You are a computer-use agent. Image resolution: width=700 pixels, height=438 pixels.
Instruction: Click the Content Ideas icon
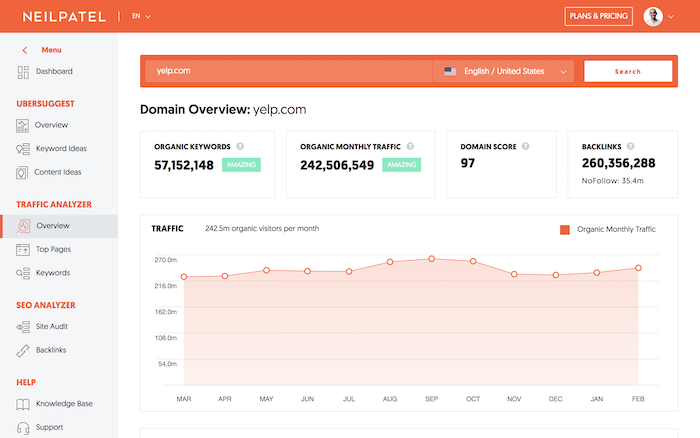pyautogui.click(x=22, y=173)
